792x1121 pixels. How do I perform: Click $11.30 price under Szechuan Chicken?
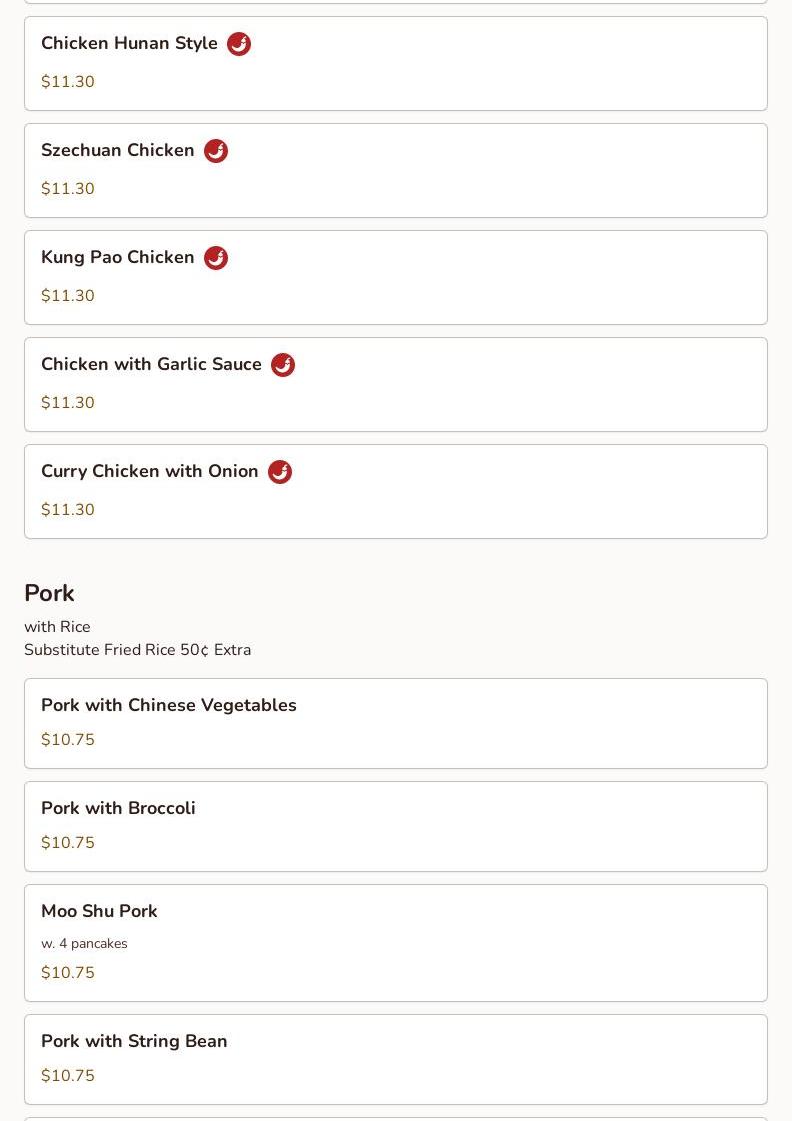pos(68,189)
